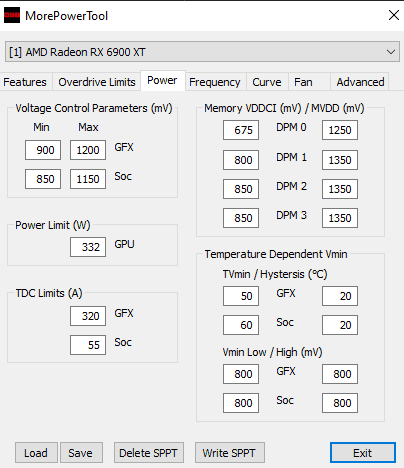Image resolution: width=404 pixels, height=468 pixels.
Task: Click the Soc TDC limit field showing 55
Action: click(x=88, y=345)
